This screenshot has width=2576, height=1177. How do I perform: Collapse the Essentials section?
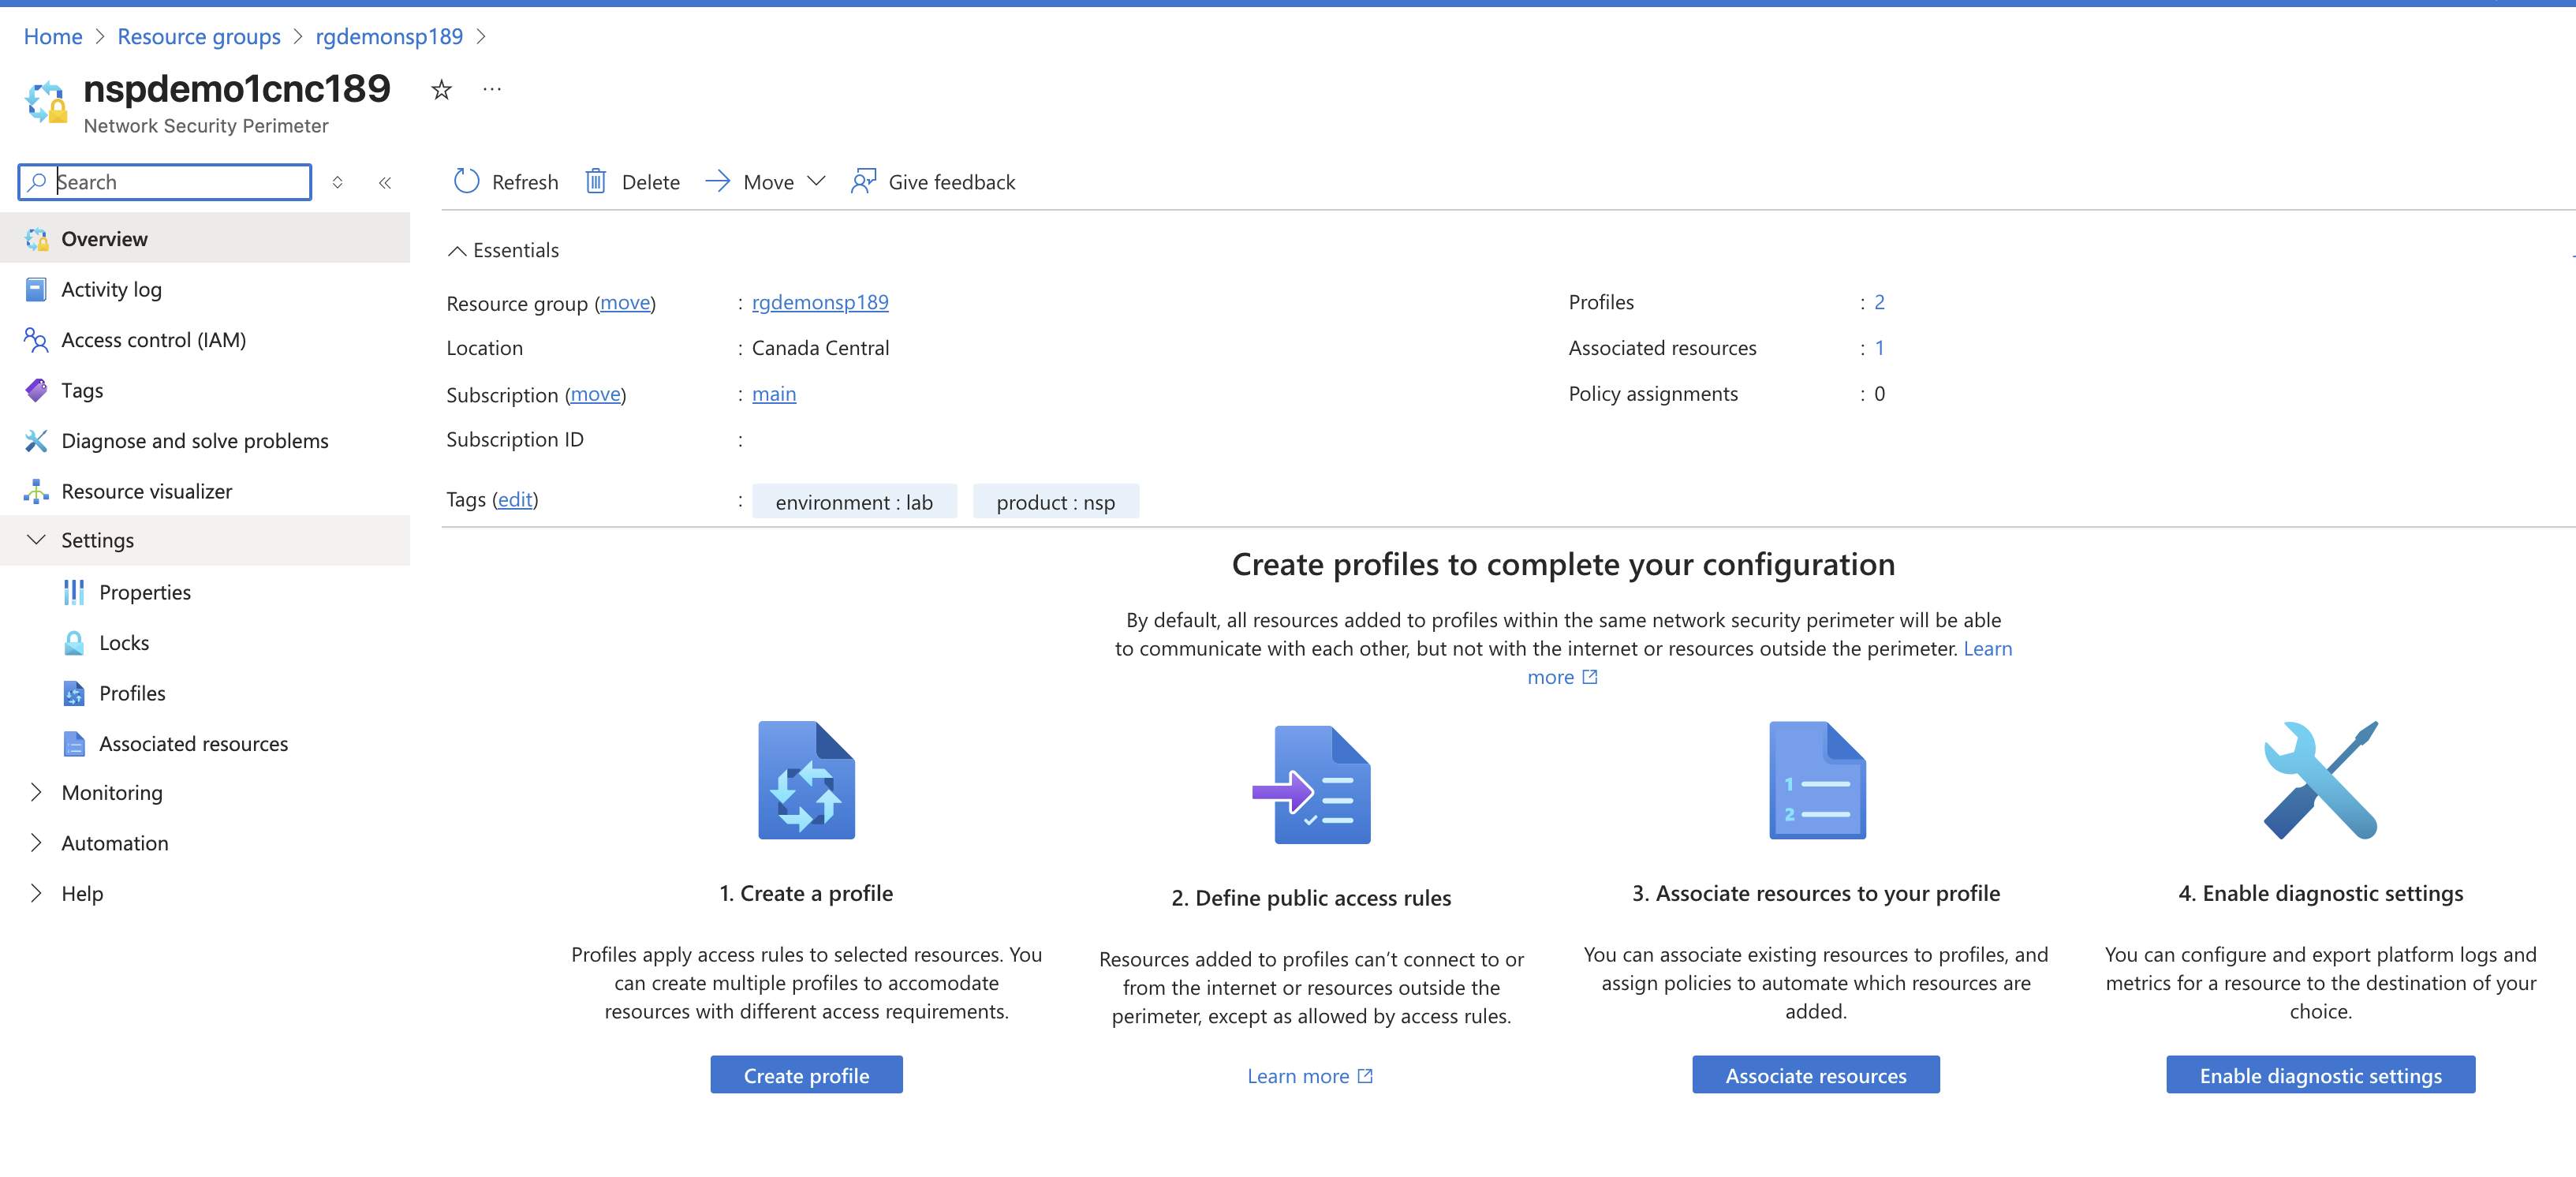click(x=457, y=250)
